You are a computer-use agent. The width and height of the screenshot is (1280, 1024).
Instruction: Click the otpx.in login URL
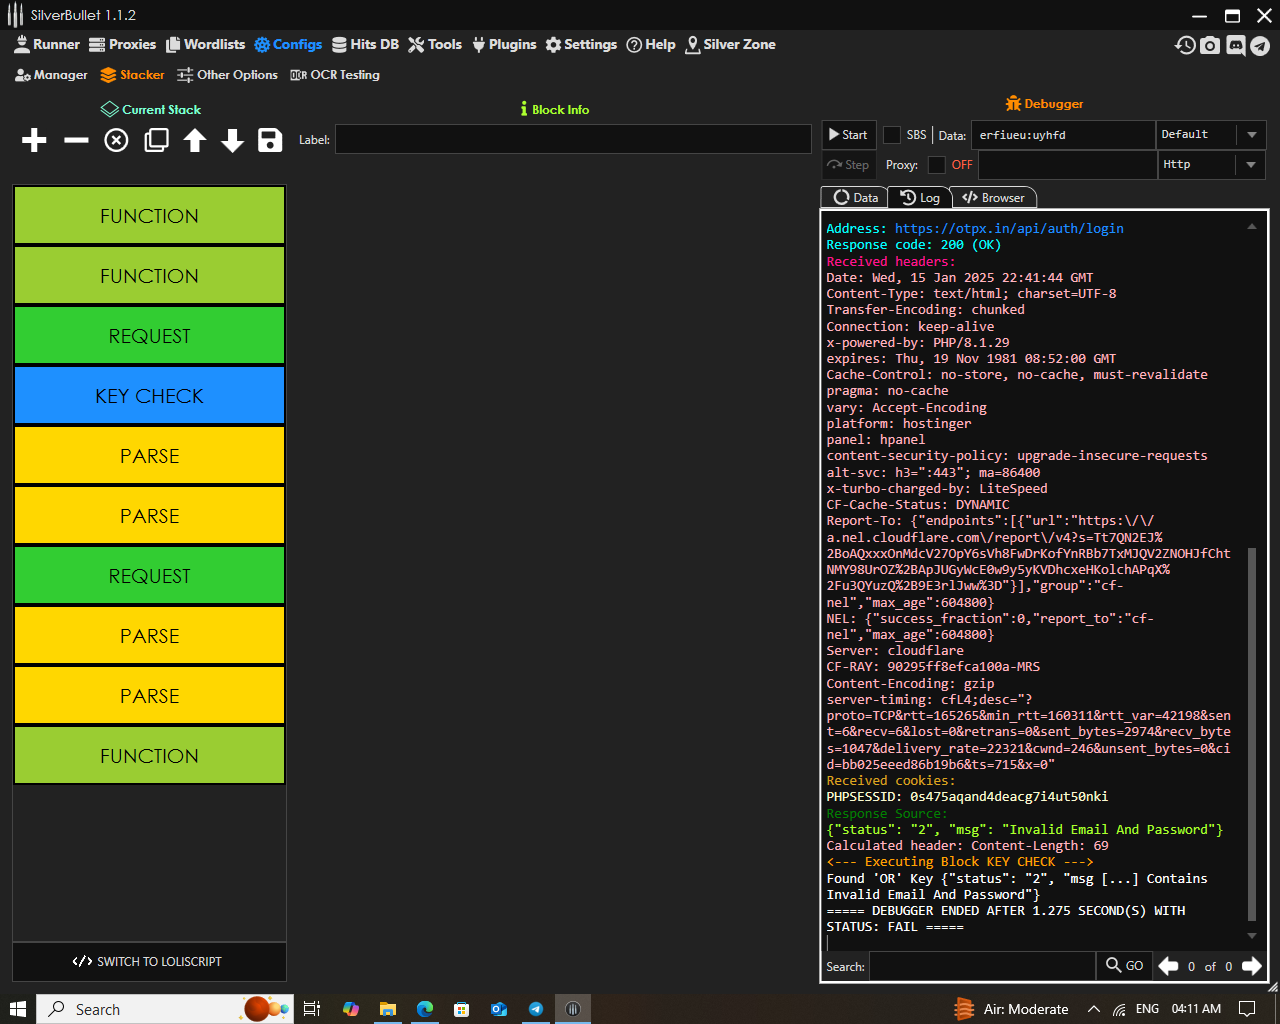click(x=1009, y=229)
